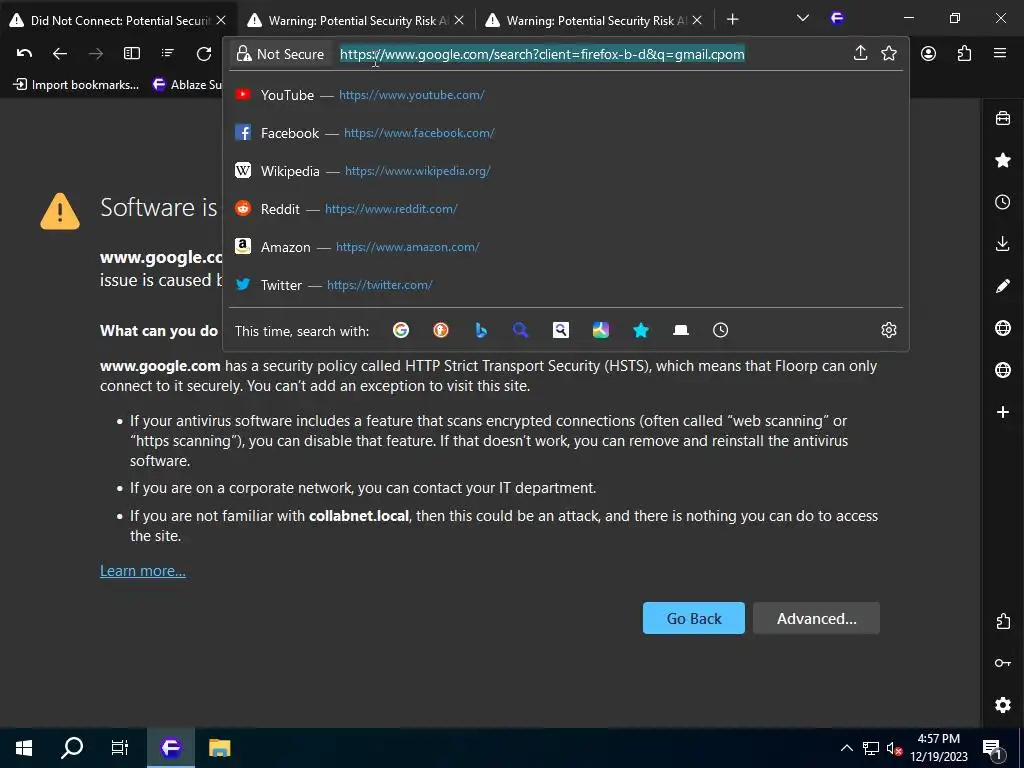Open settings gear in right sidebar

1002,705
